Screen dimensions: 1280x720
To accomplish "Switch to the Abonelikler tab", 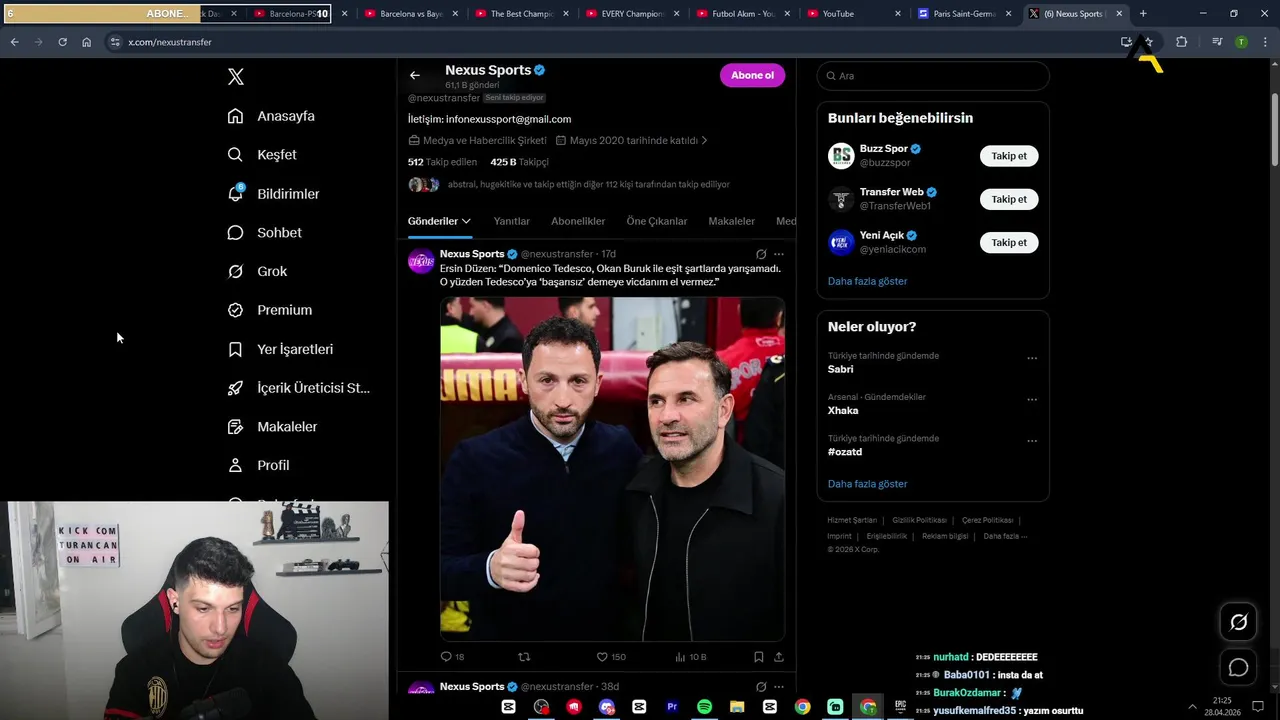I will click(578, 221).
